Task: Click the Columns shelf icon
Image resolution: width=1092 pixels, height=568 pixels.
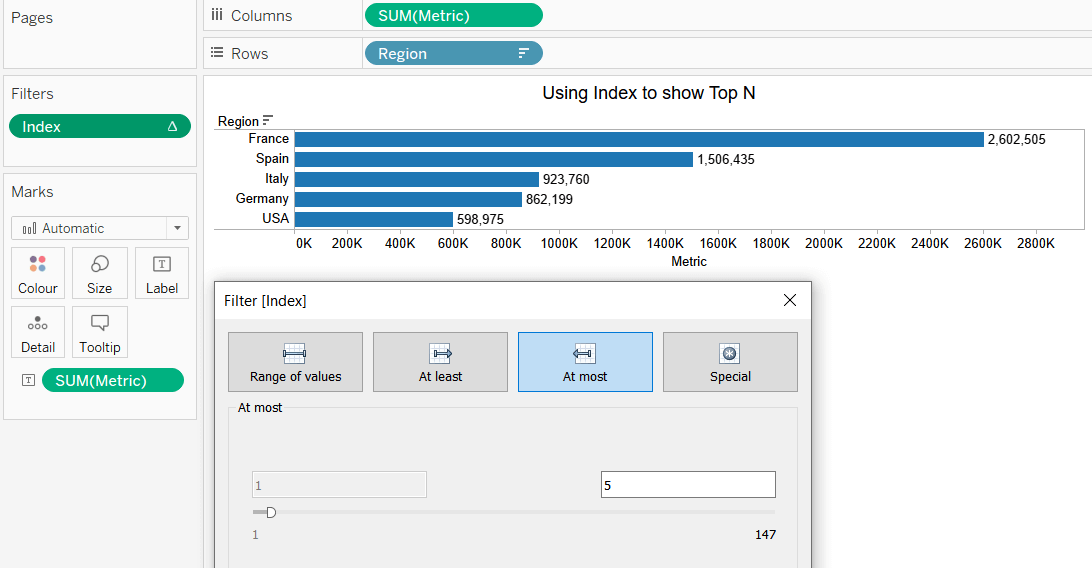Action: point(217,15)
